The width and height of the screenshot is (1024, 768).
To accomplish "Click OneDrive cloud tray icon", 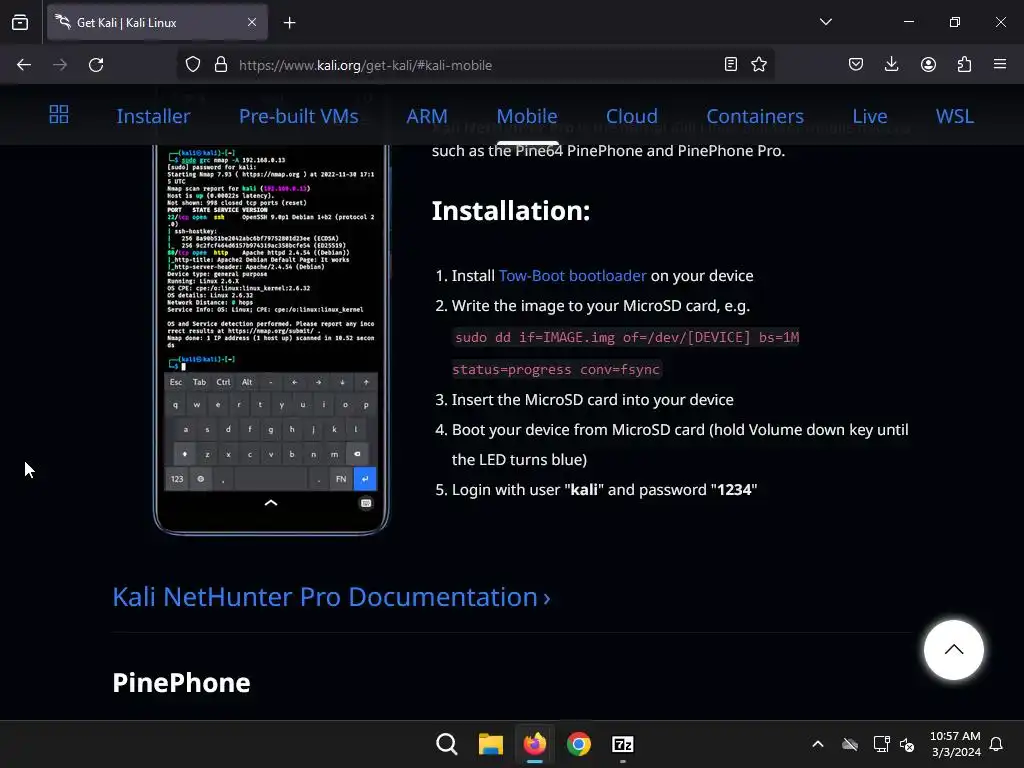I will pyautogui.click(x=850, y=744).
